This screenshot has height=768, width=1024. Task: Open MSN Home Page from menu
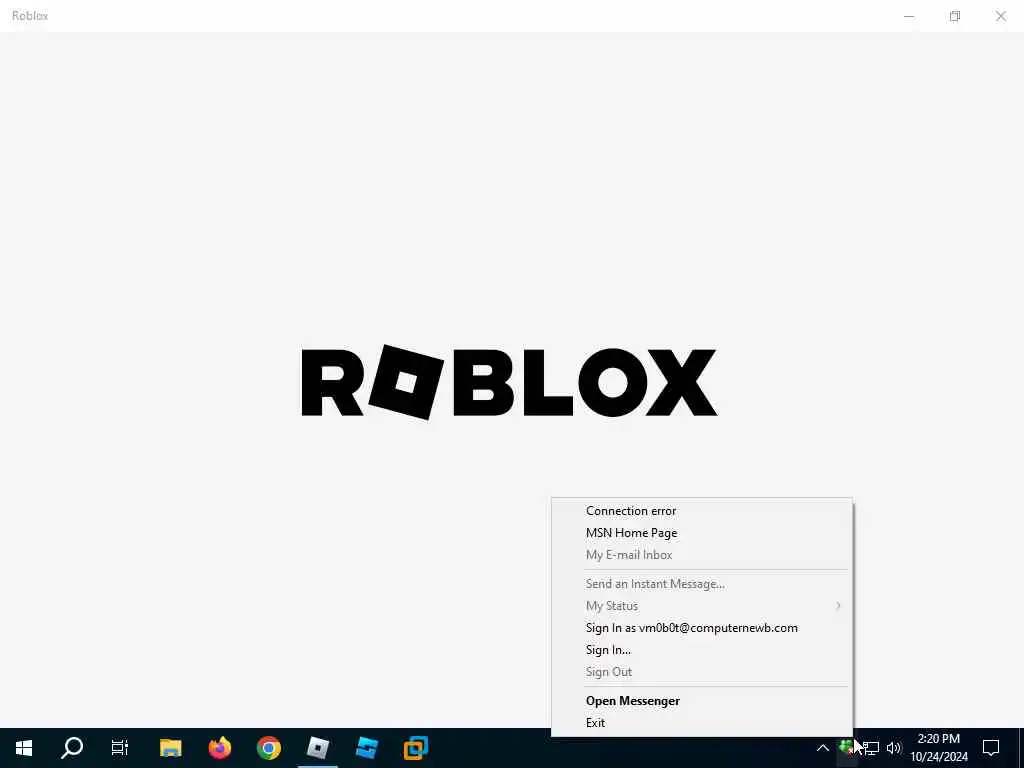[702, 533]
